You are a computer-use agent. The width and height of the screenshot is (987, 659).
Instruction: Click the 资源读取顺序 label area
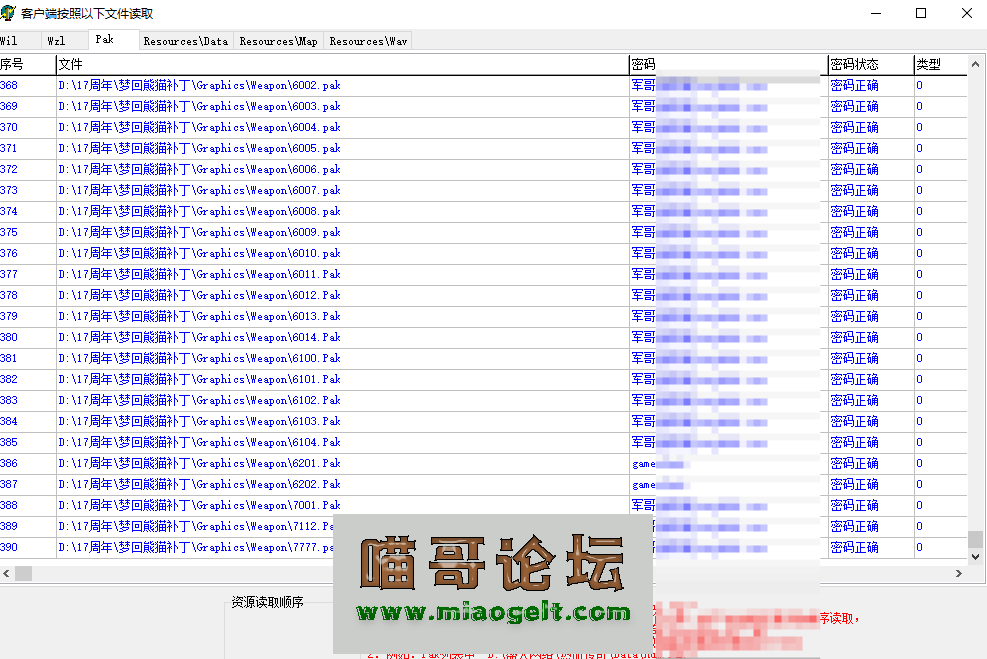click(267, 603)
